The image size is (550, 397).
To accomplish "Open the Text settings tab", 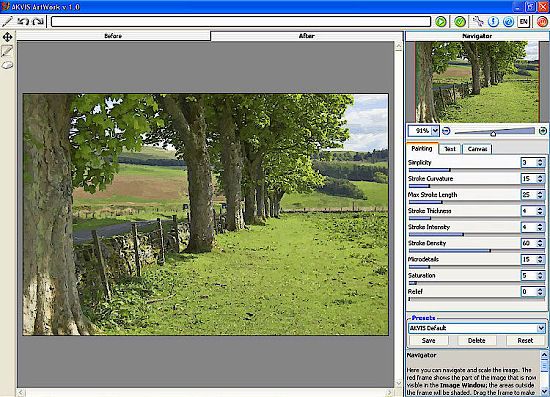I will point(450,149).
